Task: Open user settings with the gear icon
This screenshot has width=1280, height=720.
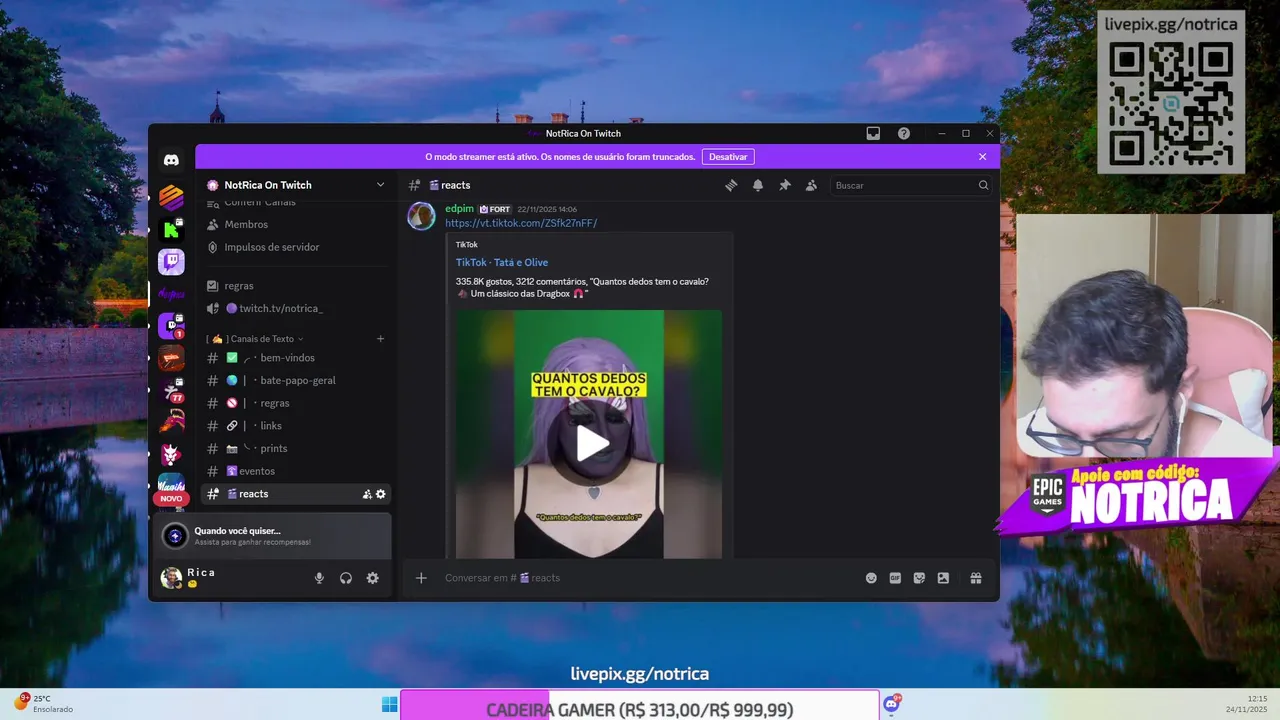Action: 372,578
